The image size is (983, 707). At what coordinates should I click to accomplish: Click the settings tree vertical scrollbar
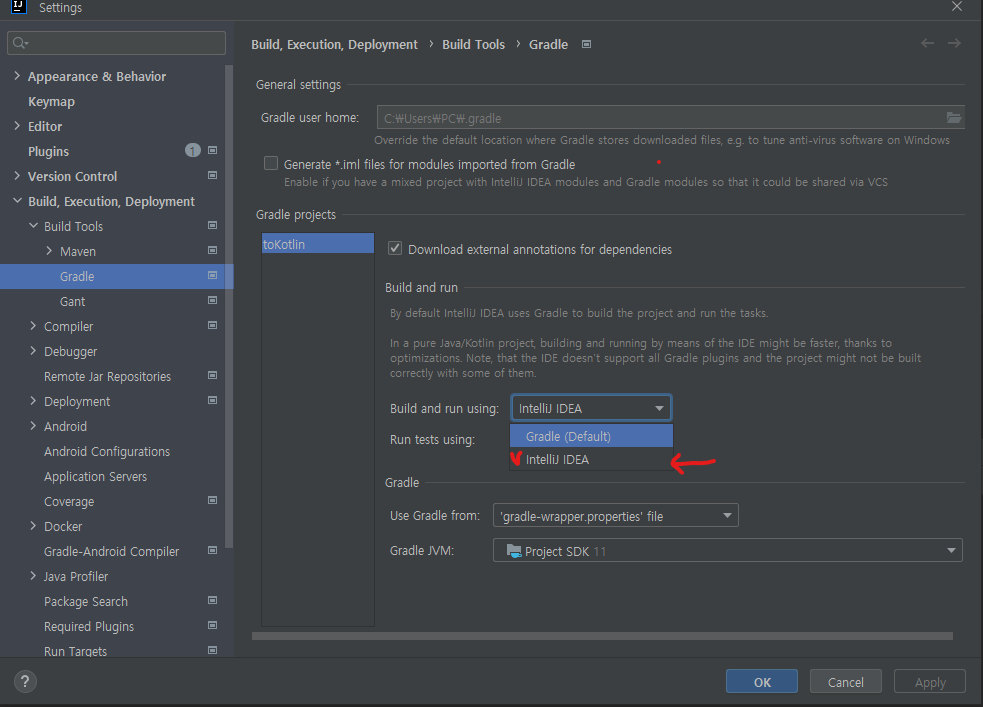pos(229,307)
